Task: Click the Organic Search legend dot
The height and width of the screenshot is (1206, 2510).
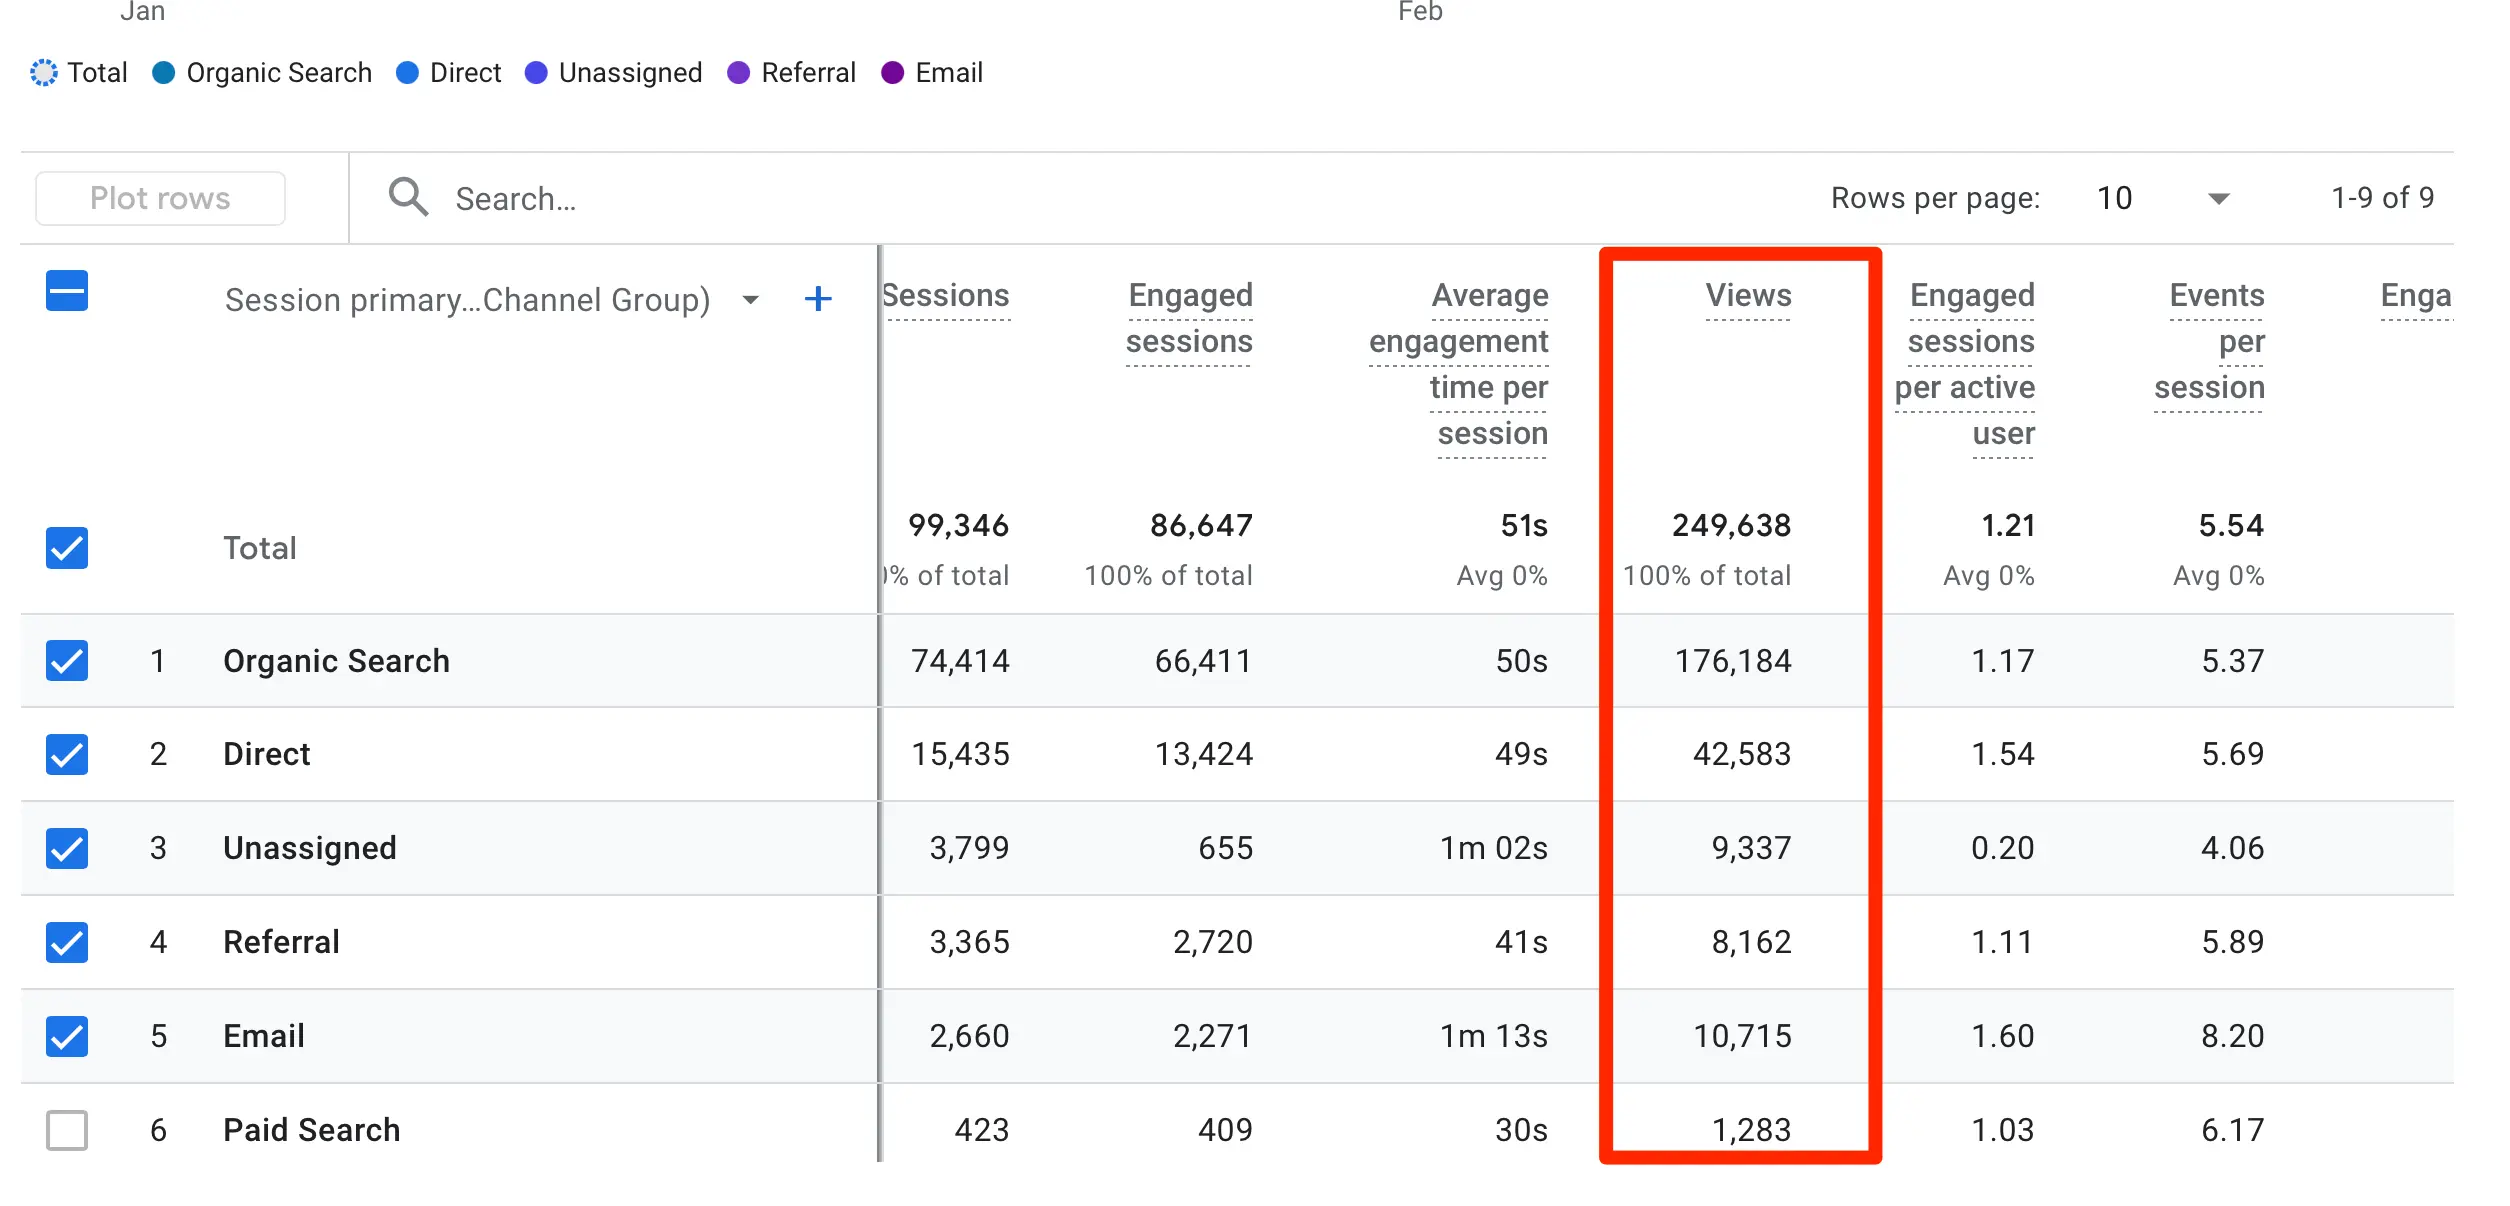Action: coord(163,73)
